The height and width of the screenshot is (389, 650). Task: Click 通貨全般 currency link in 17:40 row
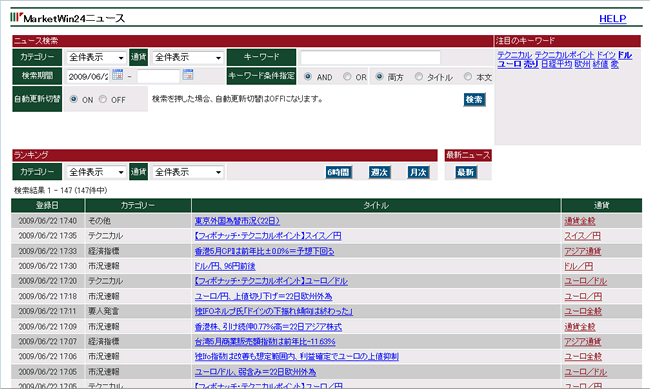point(580,221)
